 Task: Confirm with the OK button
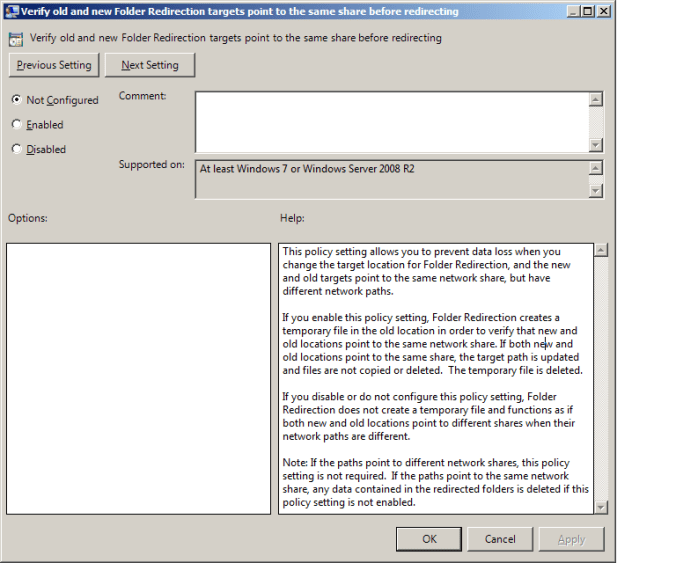429,539
